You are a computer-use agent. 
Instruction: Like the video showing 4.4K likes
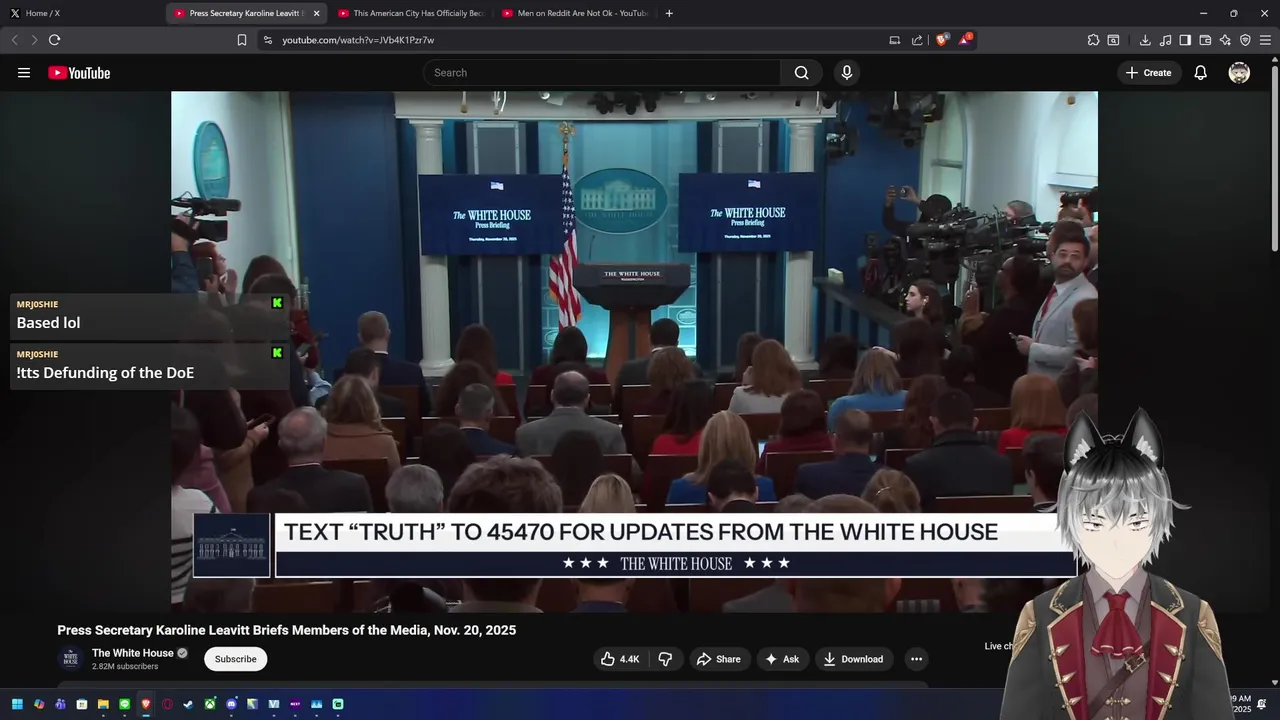pyautogui.click(x=620, y=659)
